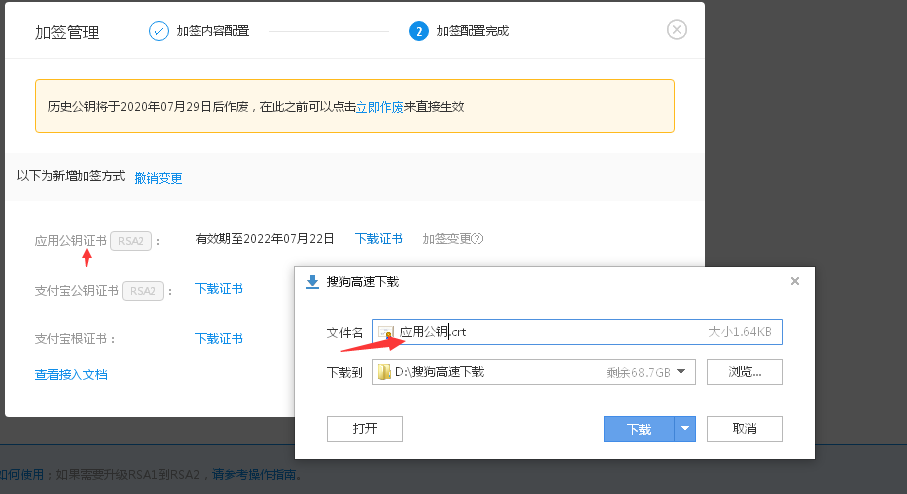Image resolution: width=907 pixels, height=494 pixels.
Task: Open the 下载到 folder path dropdown
Action: (x=681, y=372)
